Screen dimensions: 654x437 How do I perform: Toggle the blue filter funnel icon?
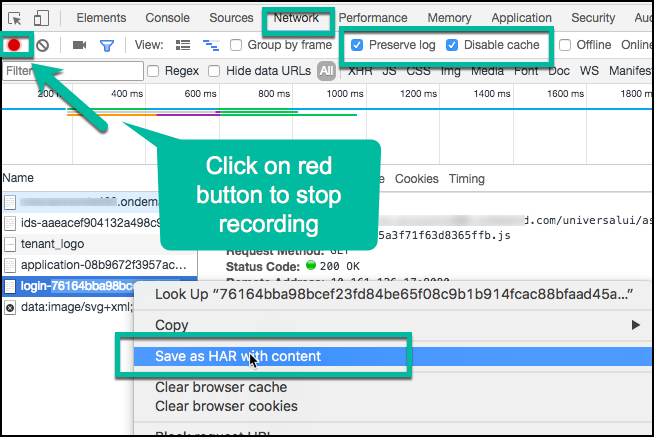(x=107, y=45)
